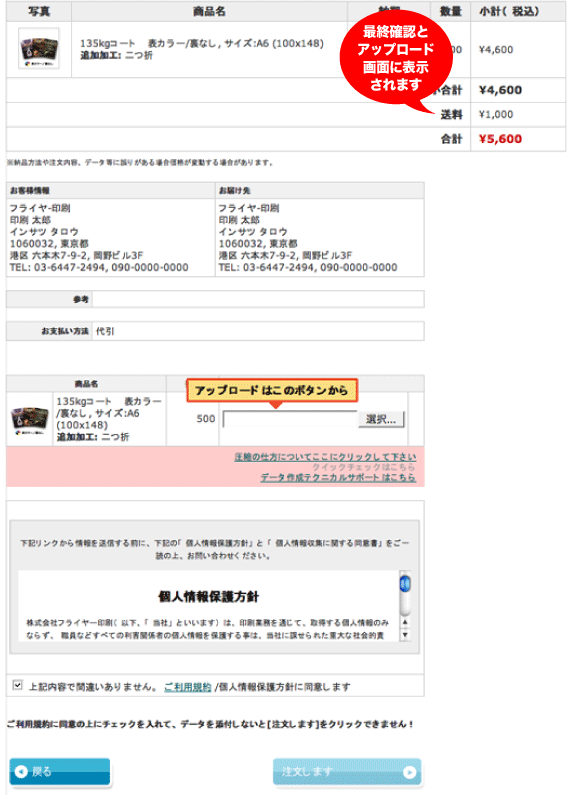Toggle the agreement checkbox 上記内容で間違いありません
570x795 pixels.
17,685
